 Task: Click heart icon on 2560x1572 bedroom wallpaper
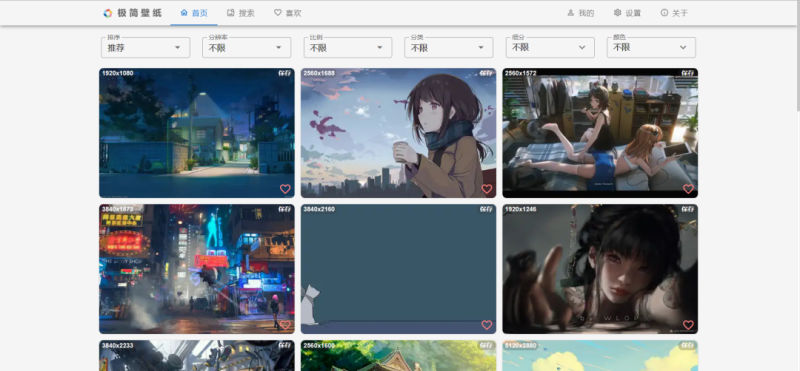[x=688, y=189]
